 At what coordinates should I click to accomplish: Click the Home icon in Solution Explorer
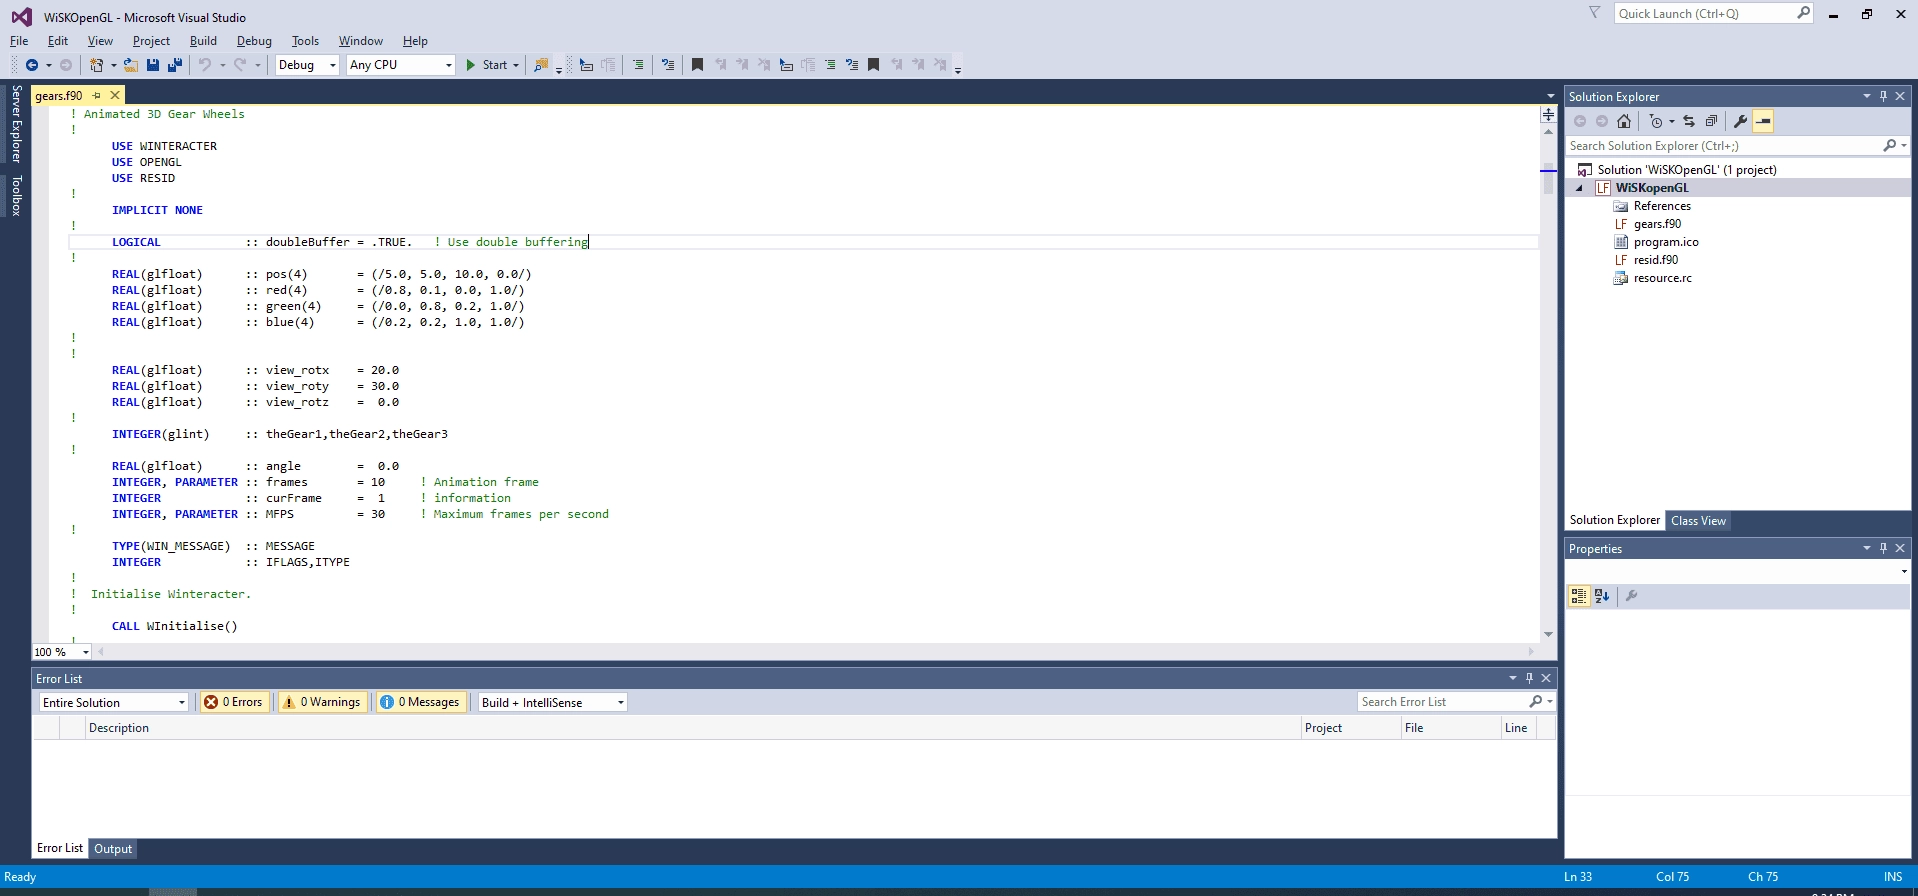tap(1624, 121)
